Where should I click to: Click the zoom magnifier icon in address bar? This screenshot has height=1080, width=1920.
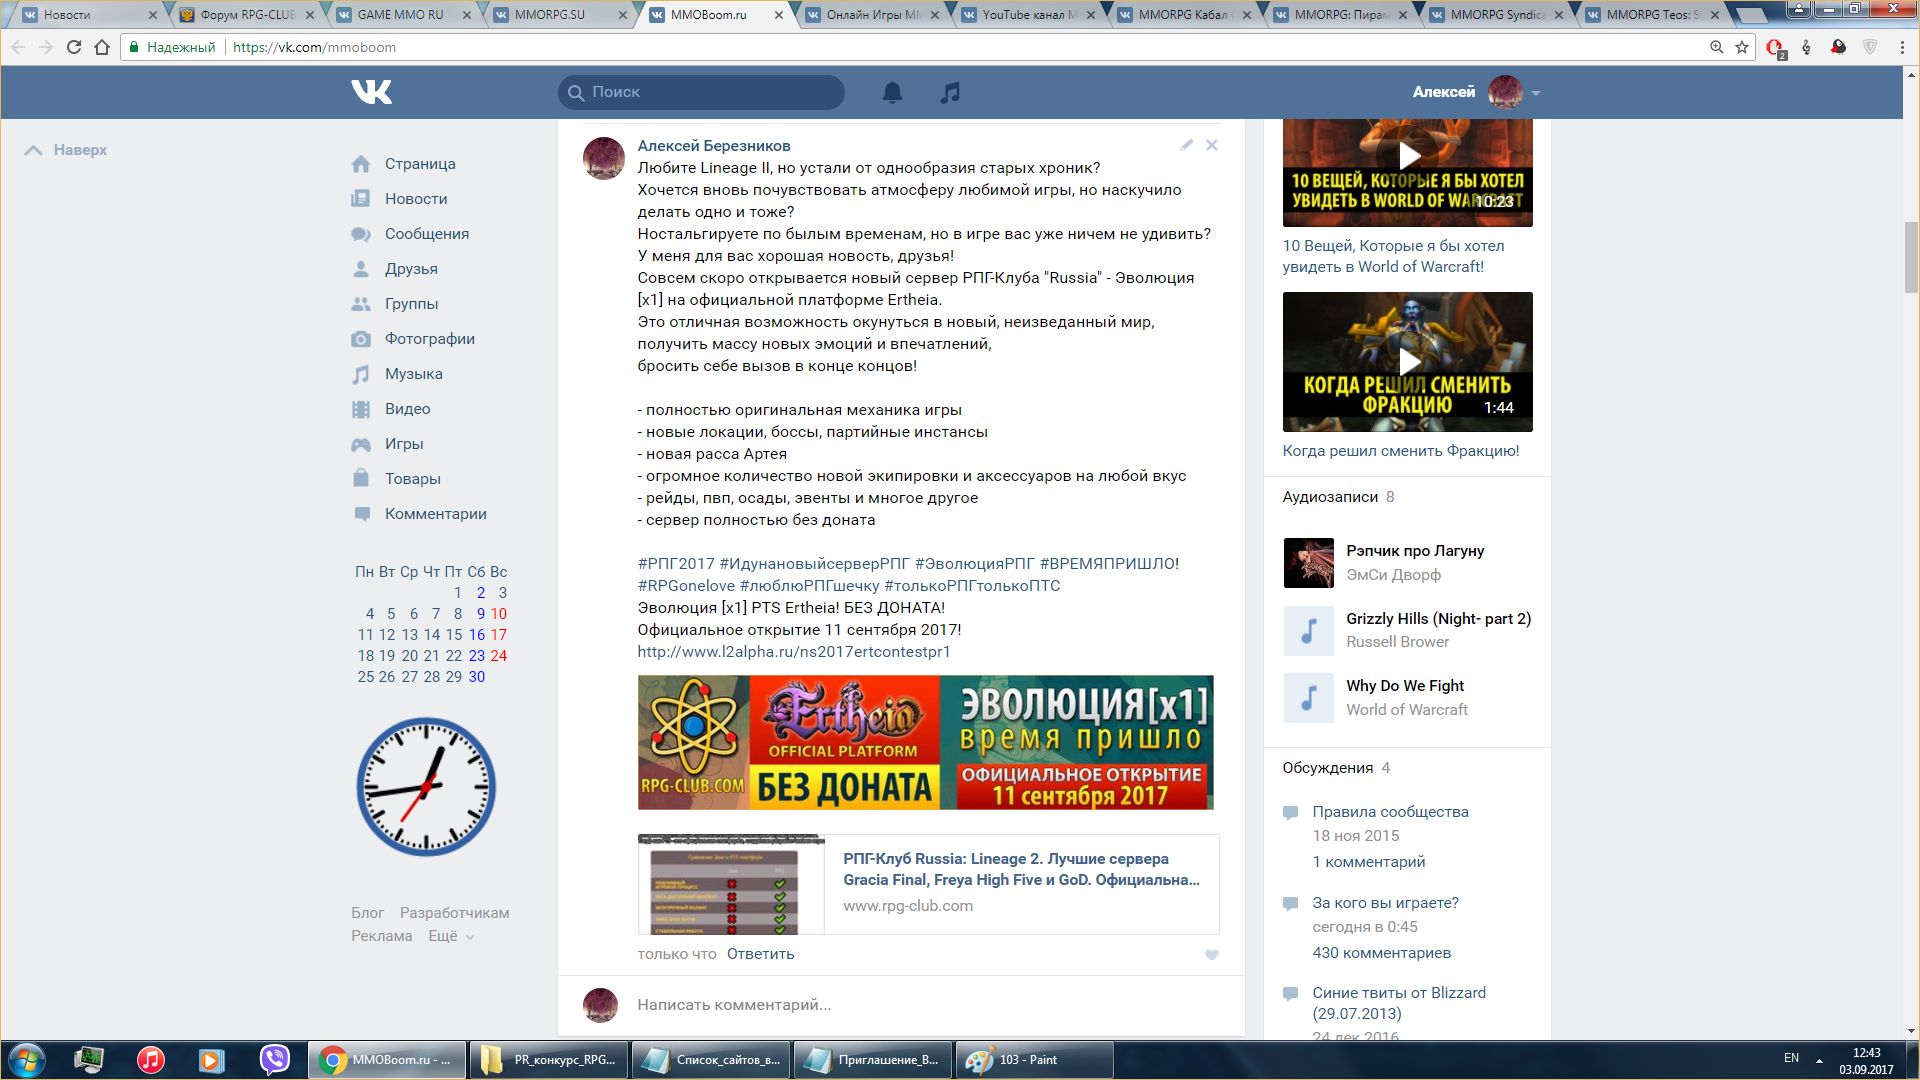[1716, 47]
